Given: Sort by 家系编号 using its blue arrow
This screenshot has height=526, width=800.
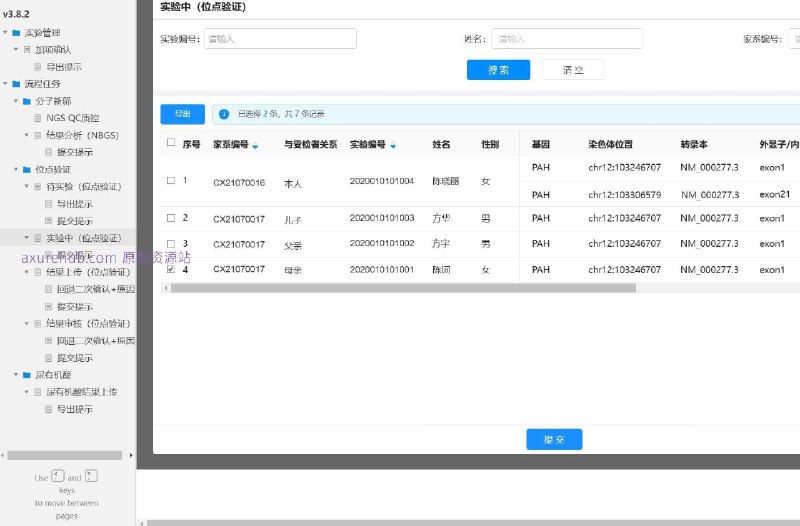Looking at the screenshot, I should (255, 146).
